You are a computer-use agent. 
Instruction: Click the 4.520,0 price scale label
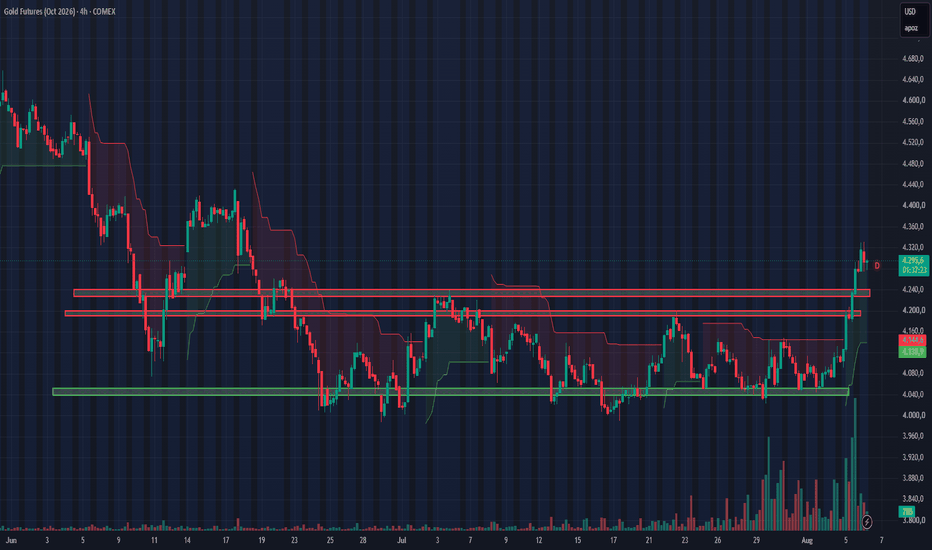pos(913,142)
